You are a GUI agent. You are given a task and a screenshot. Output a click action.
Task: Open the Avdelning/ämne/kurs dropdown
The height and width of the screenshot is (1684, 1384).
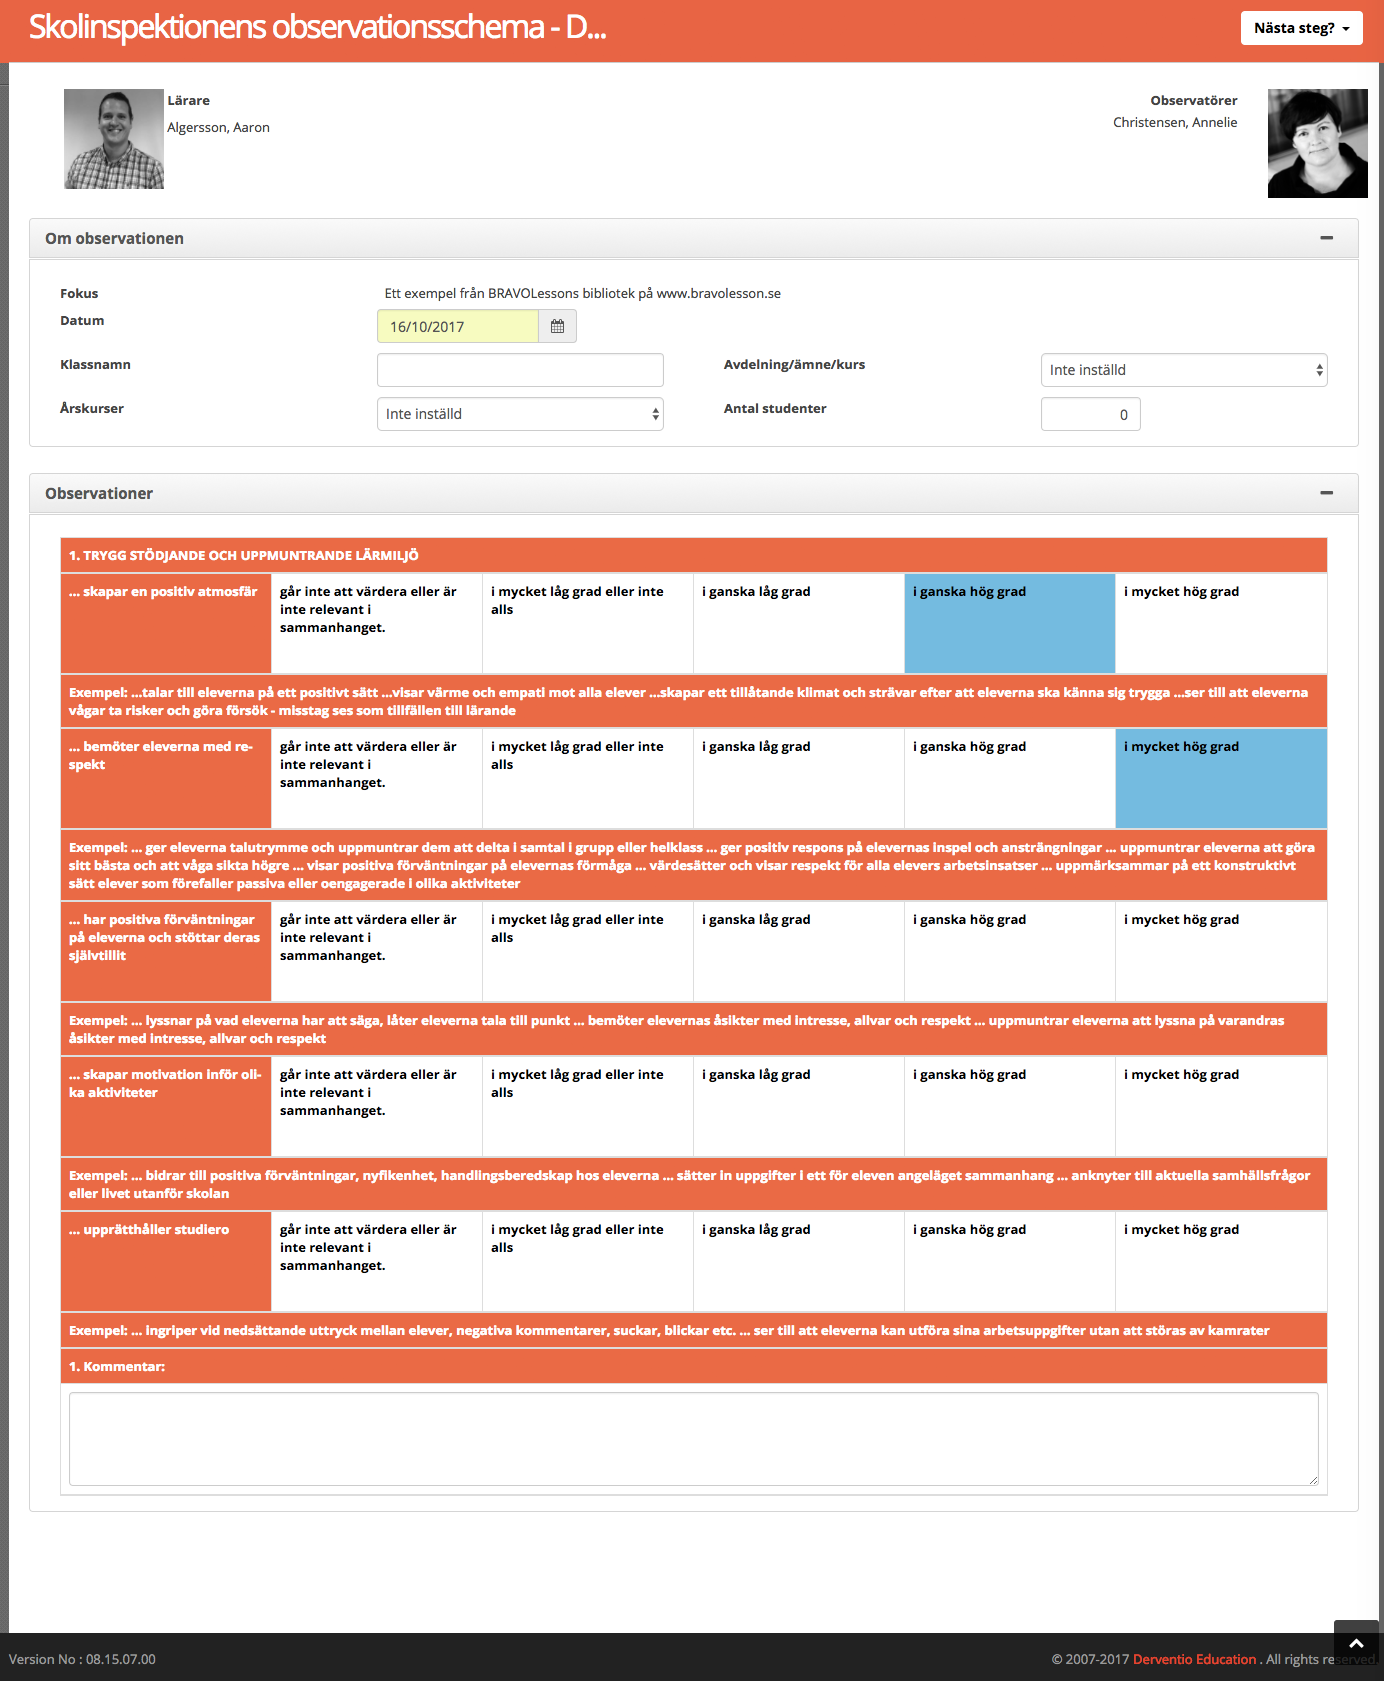1184,370
